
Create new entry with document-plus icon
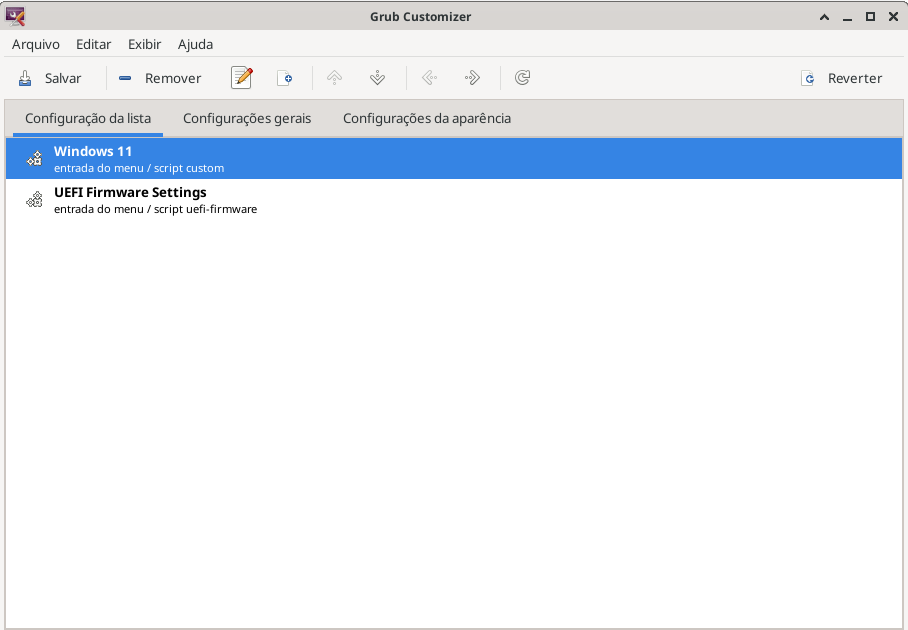(x=284, y=78)
